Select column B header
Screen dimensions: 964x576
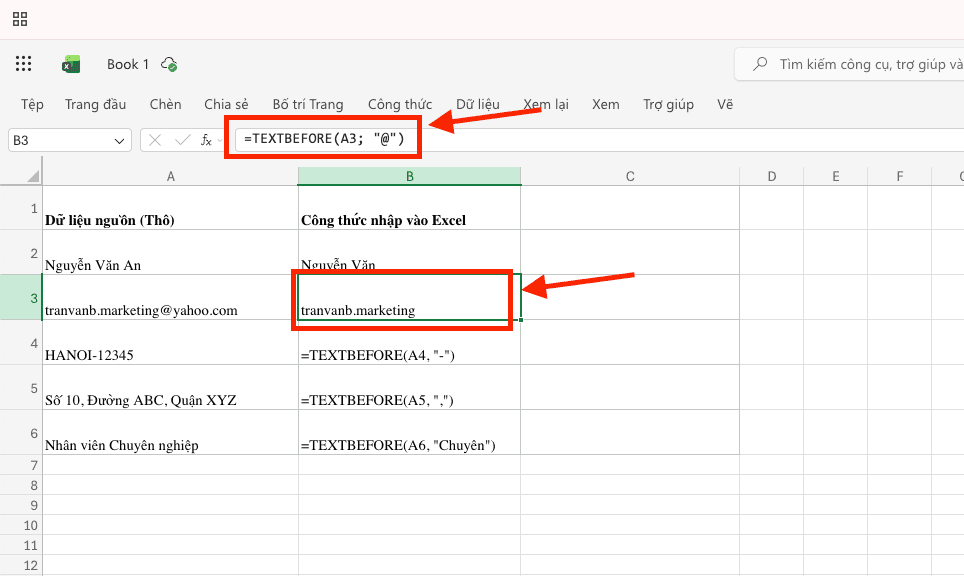409,176
